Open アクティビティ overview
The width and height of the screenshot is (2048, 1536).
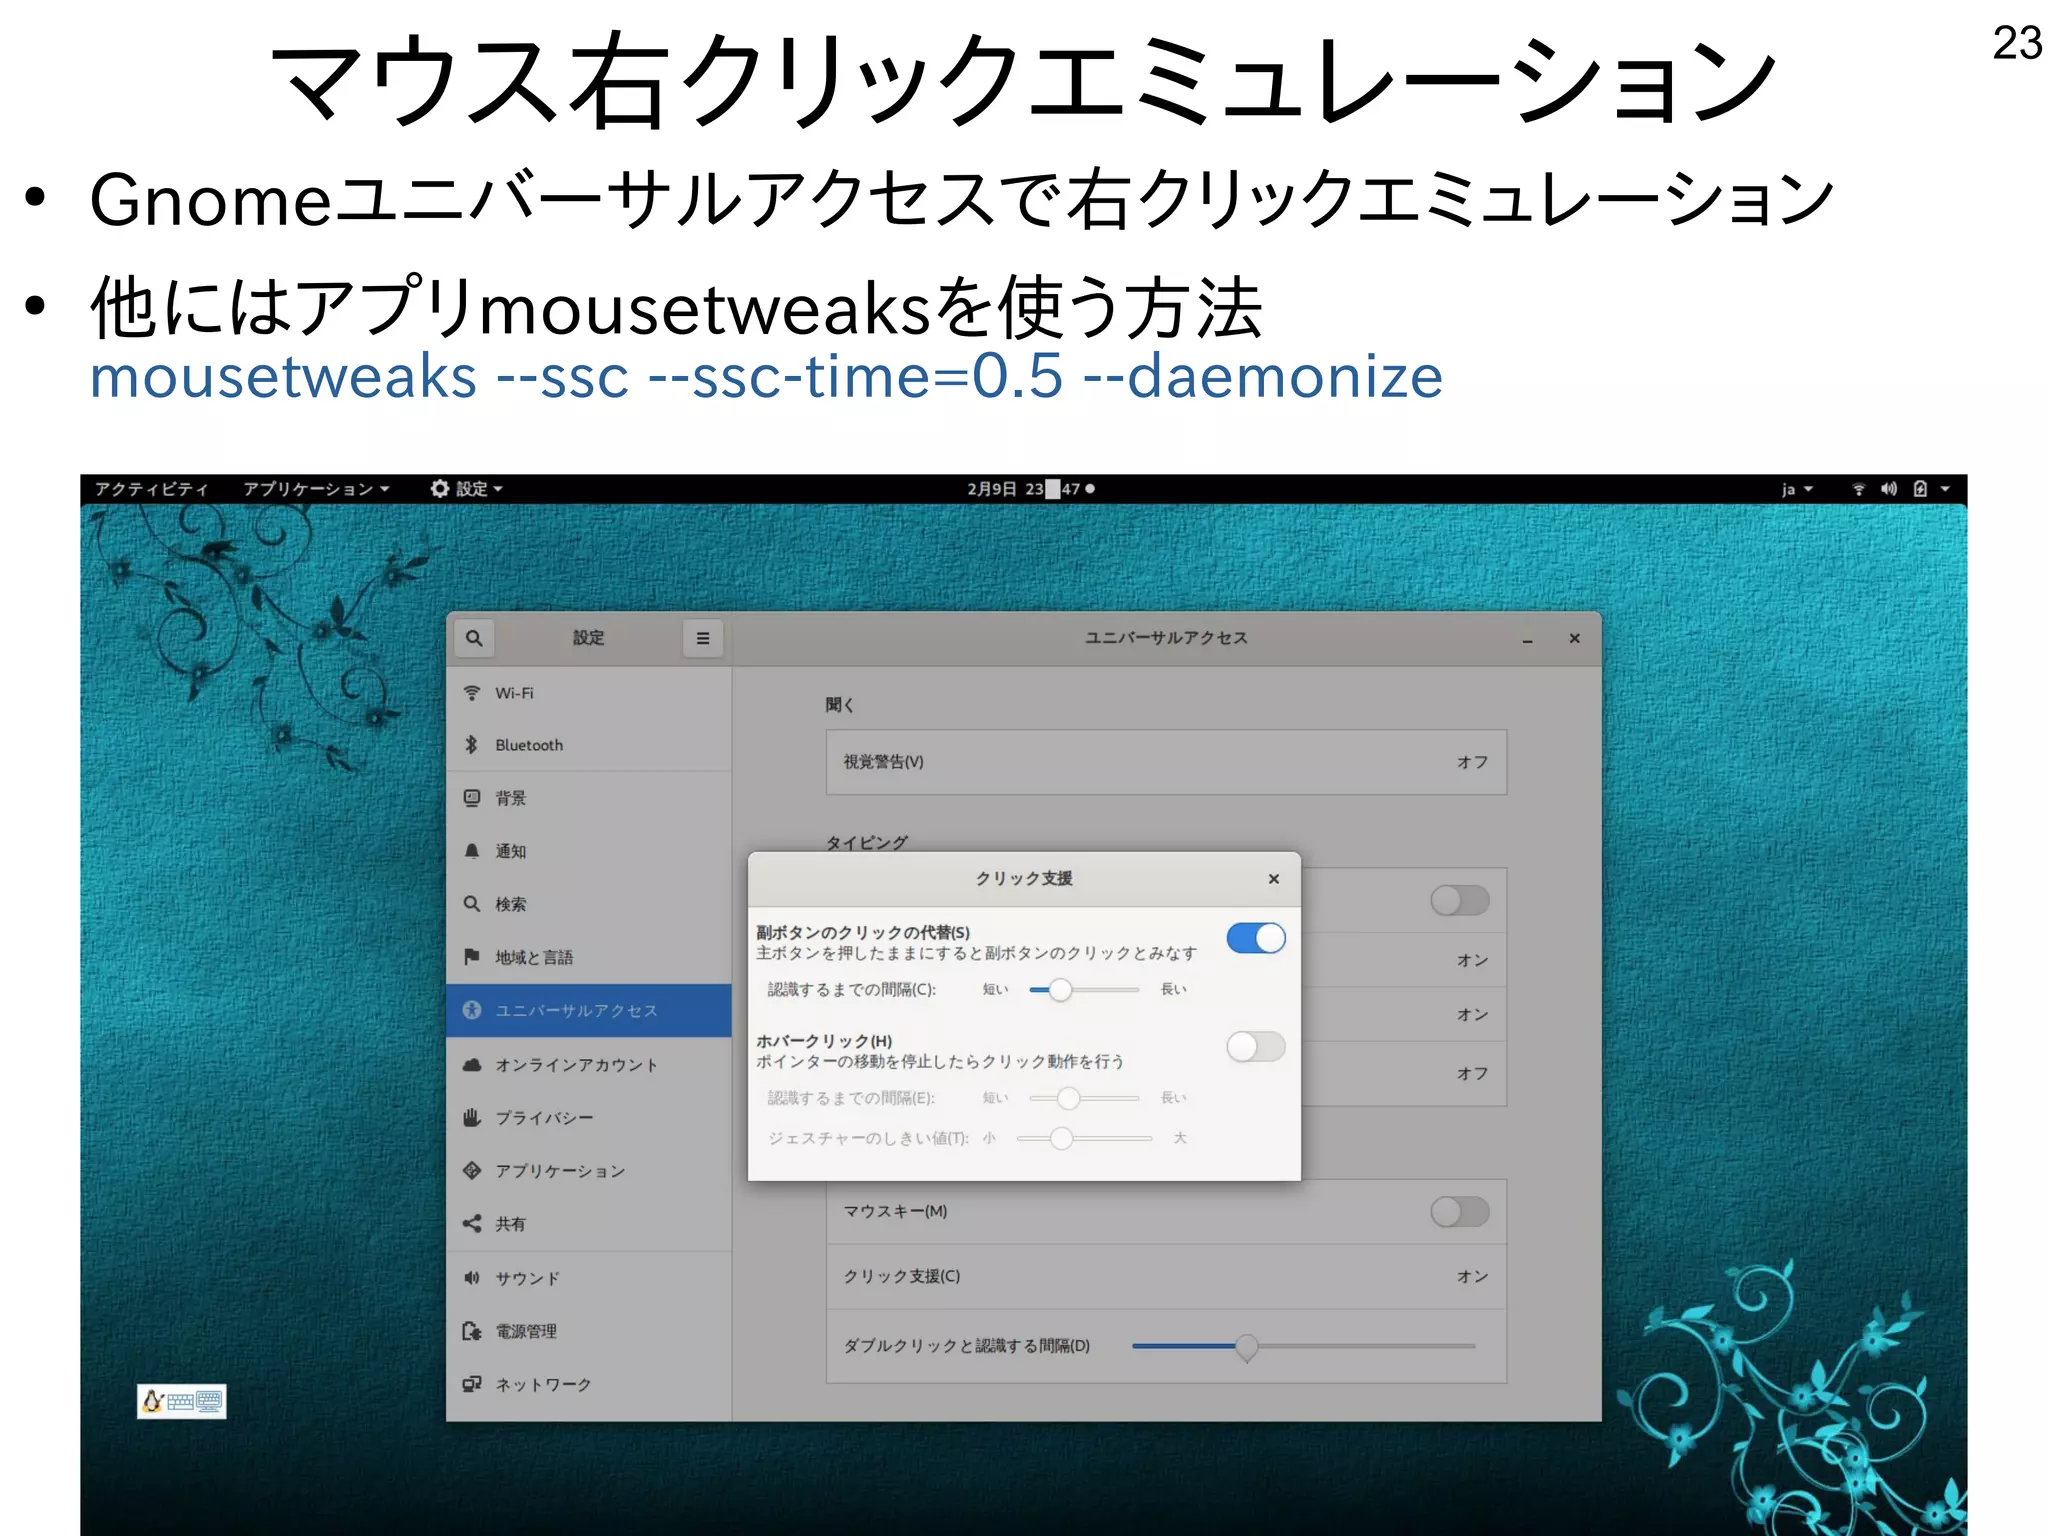coord(152,489)
